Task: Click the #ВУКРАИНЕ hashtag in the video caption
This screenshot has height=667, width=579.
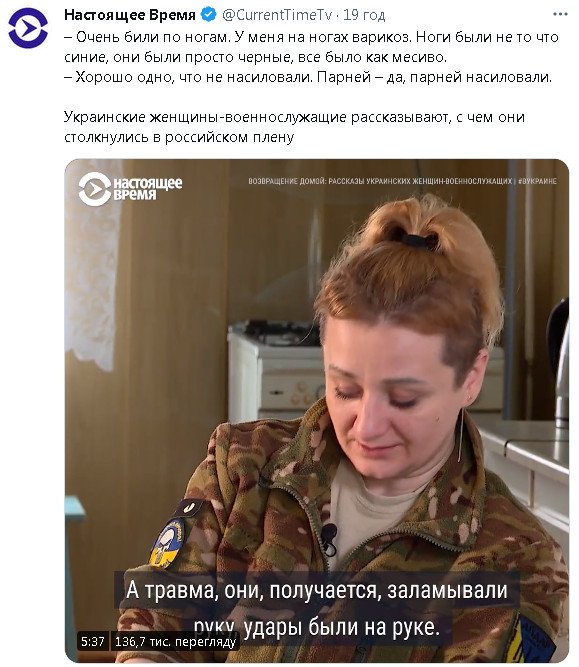Action: coord(538,181)
